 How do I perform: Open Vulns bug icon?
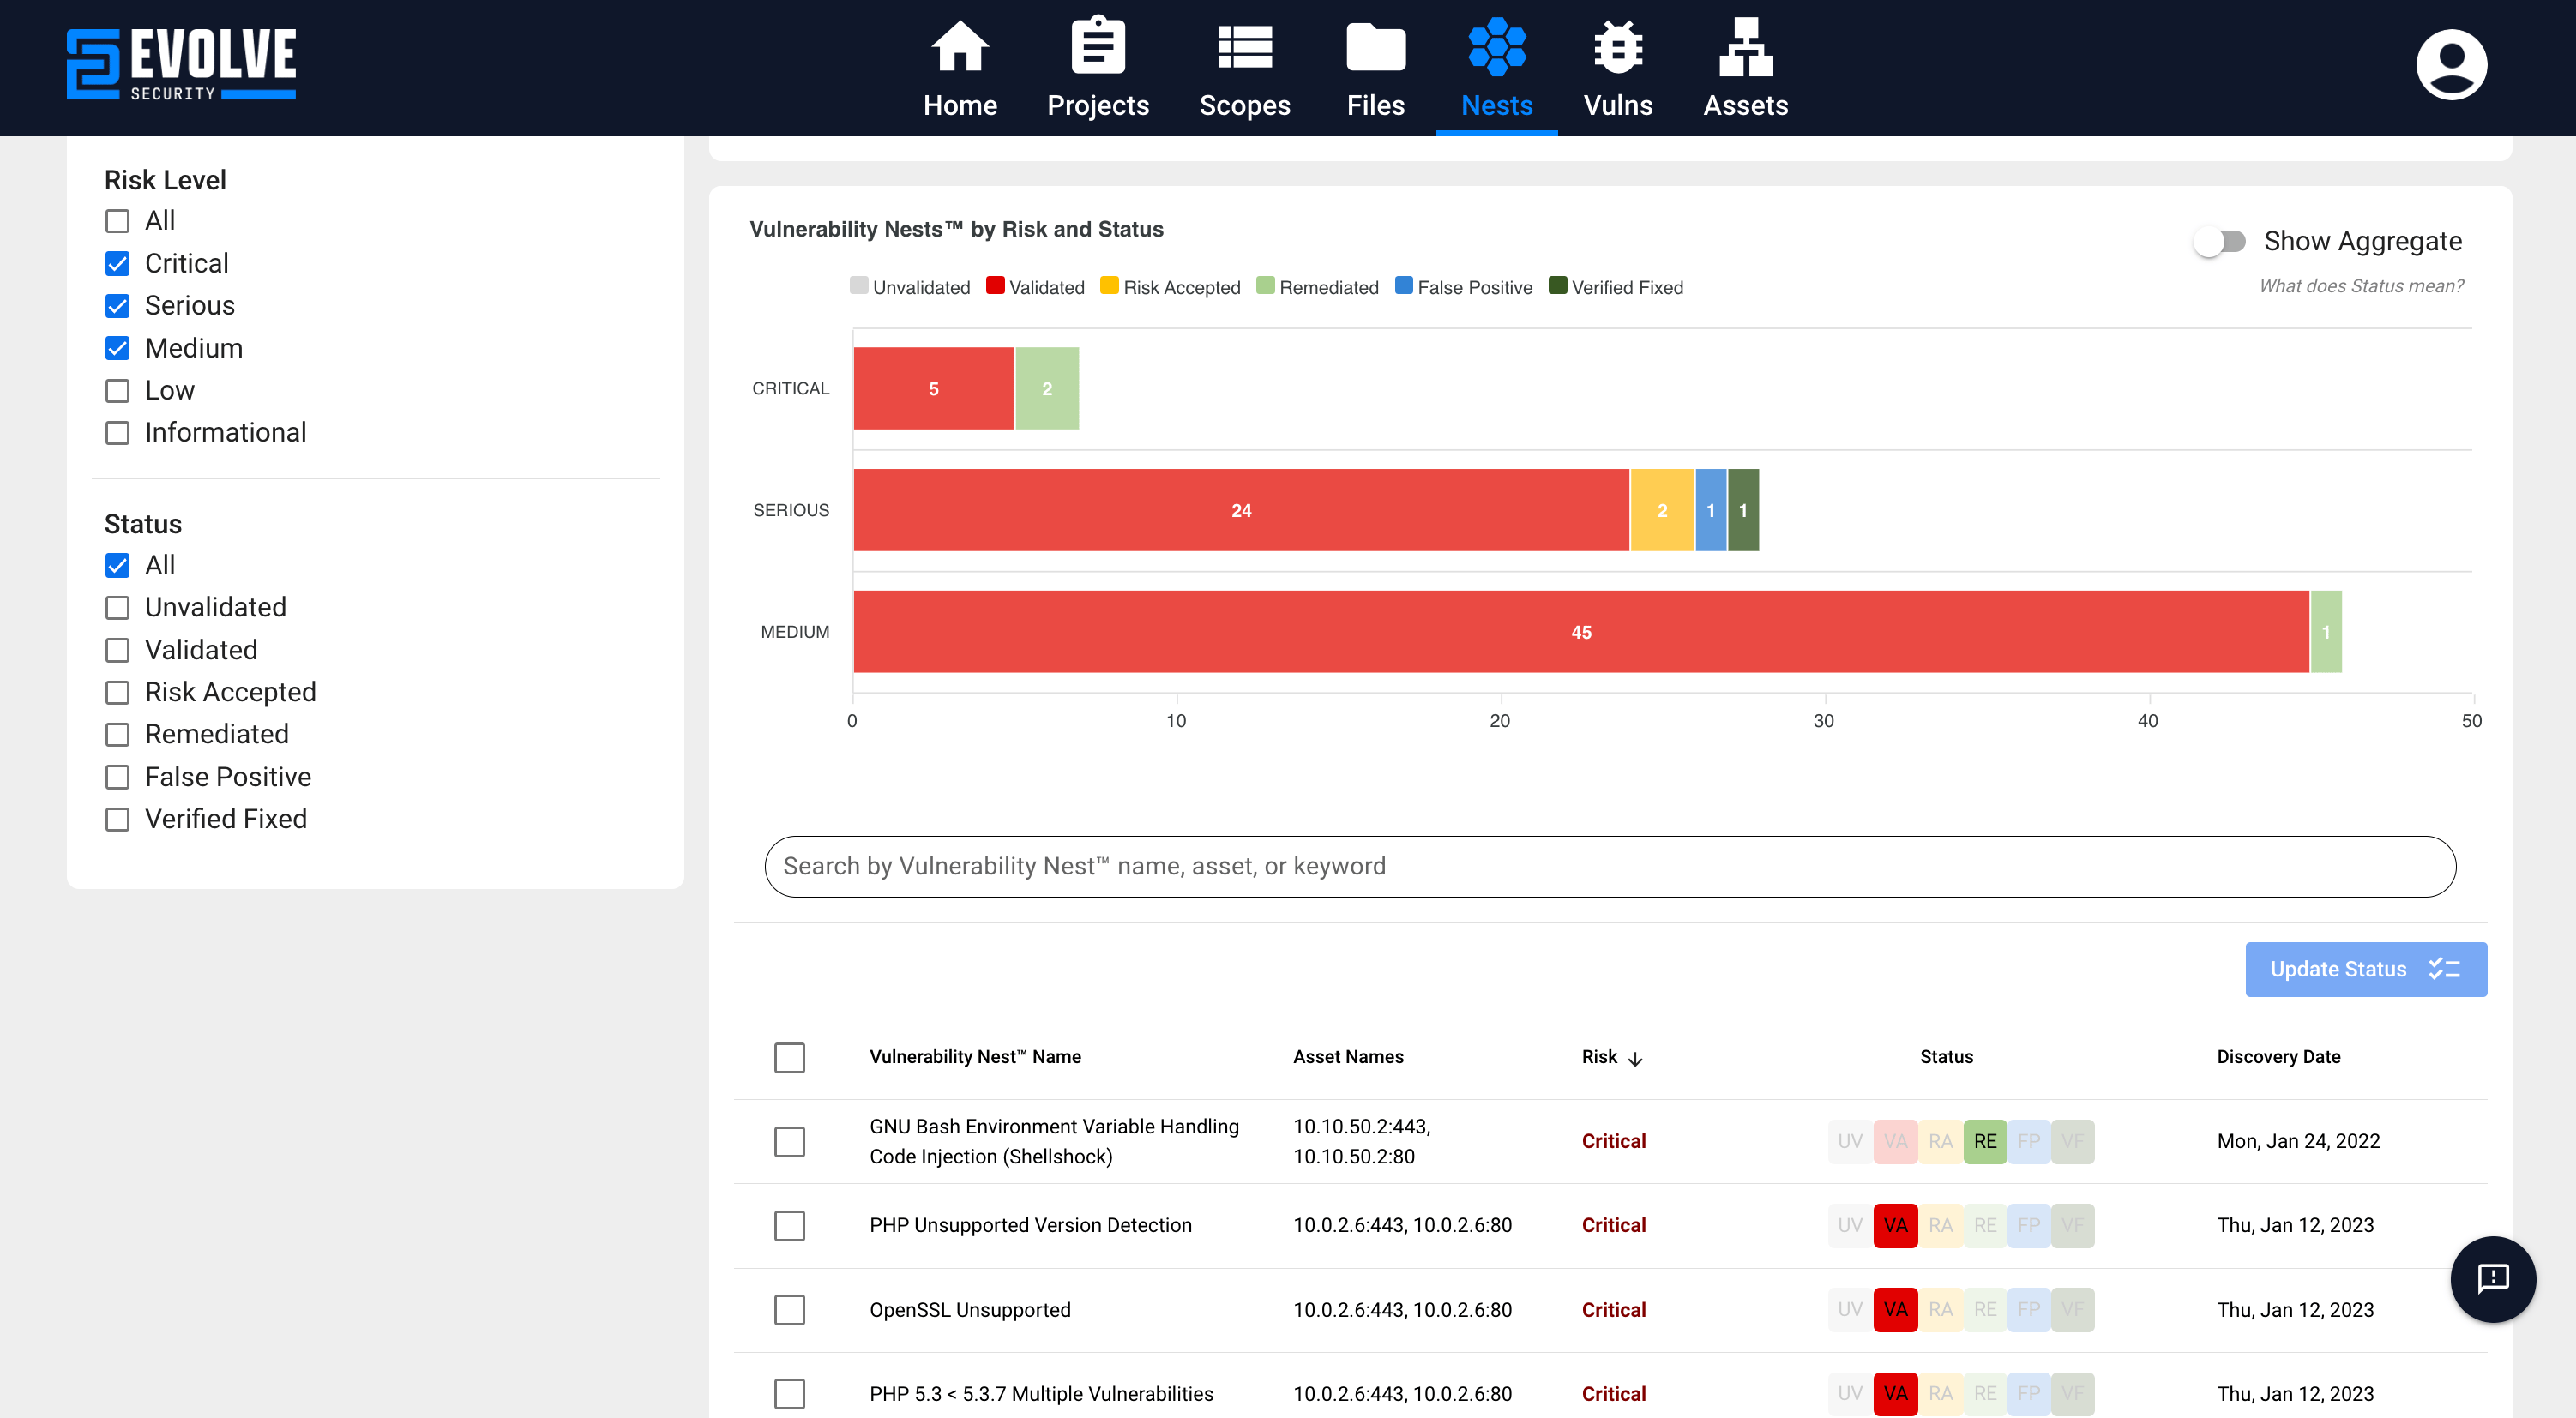point(1617,47)
